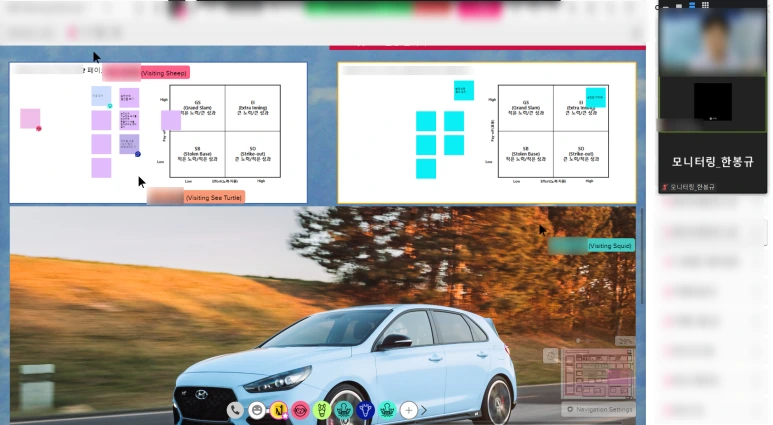Select cyan sticky inside right matrix EI quadrant
The height and width of the screenshot is (425, 773).
coord(596,98)
